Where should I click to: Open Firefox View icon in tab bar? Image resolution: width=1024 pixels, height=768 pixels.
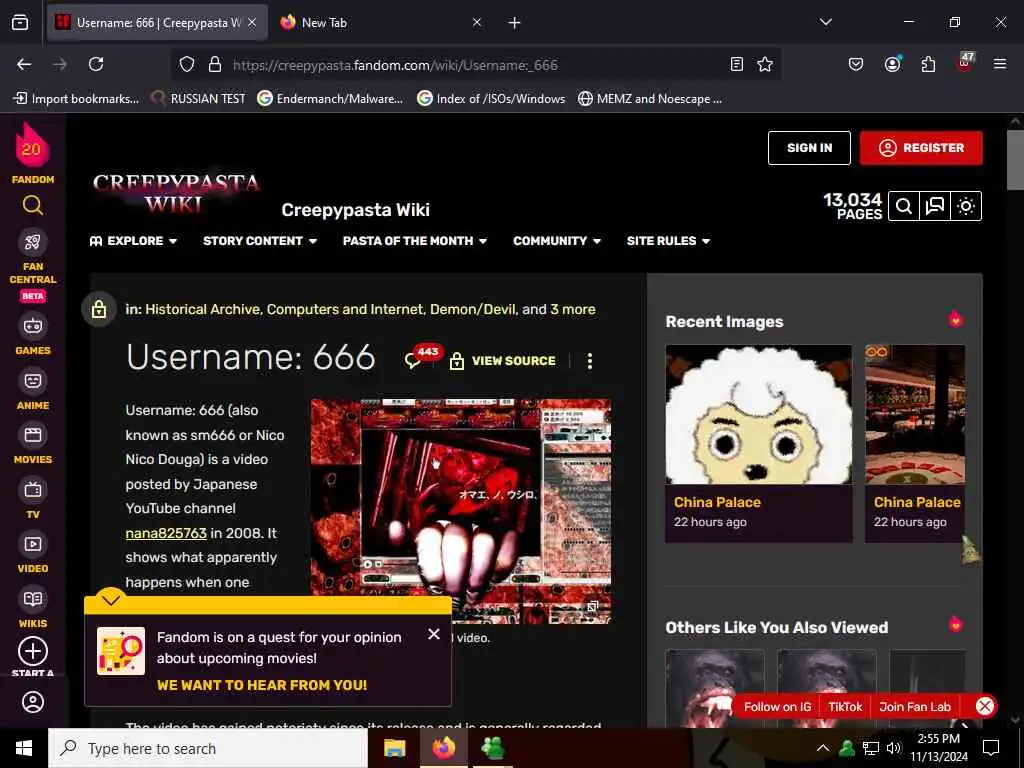click(20, 22)
